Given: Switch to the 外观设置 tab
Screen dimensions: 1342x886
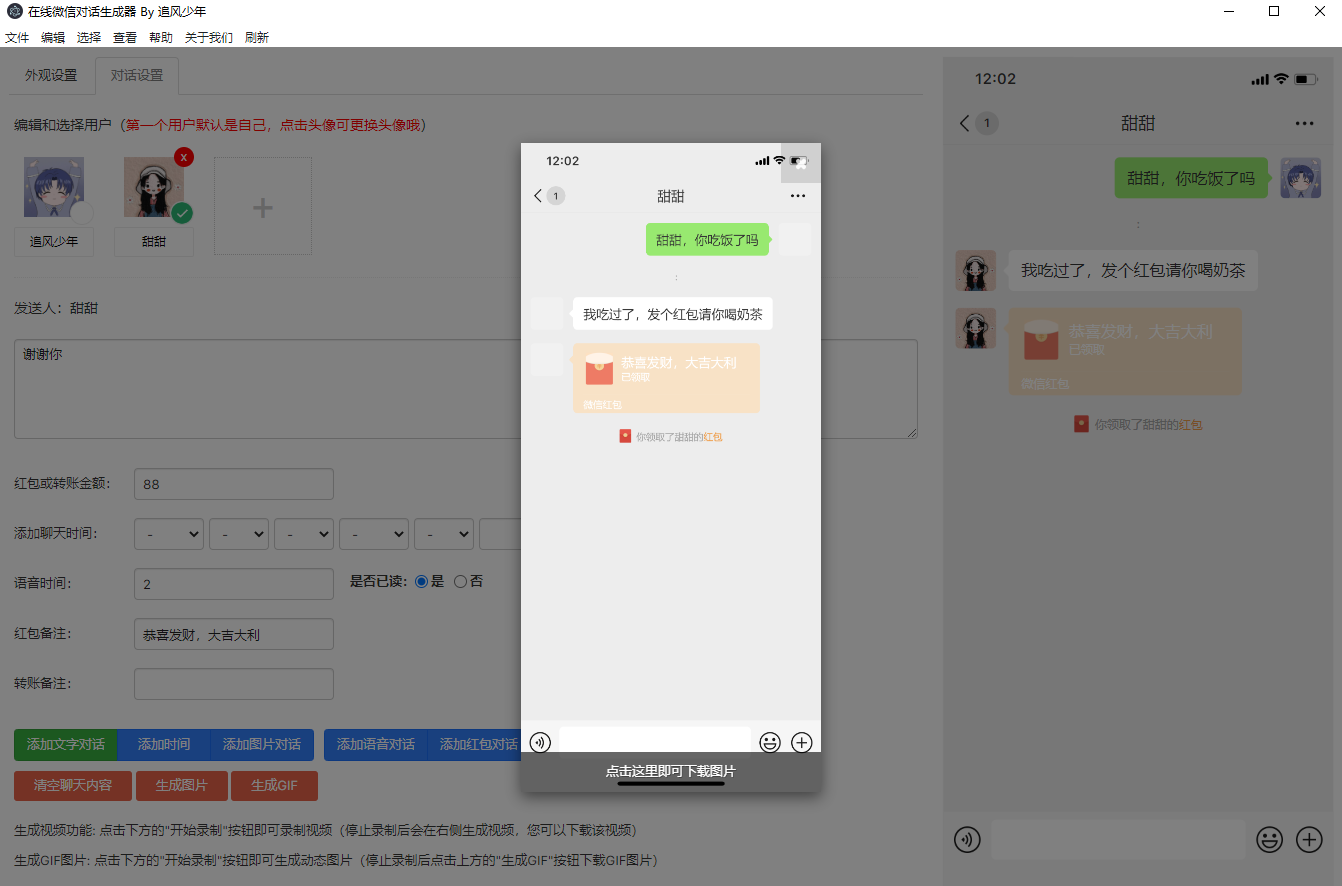Looking at the screenshot, I should point(51,76).
